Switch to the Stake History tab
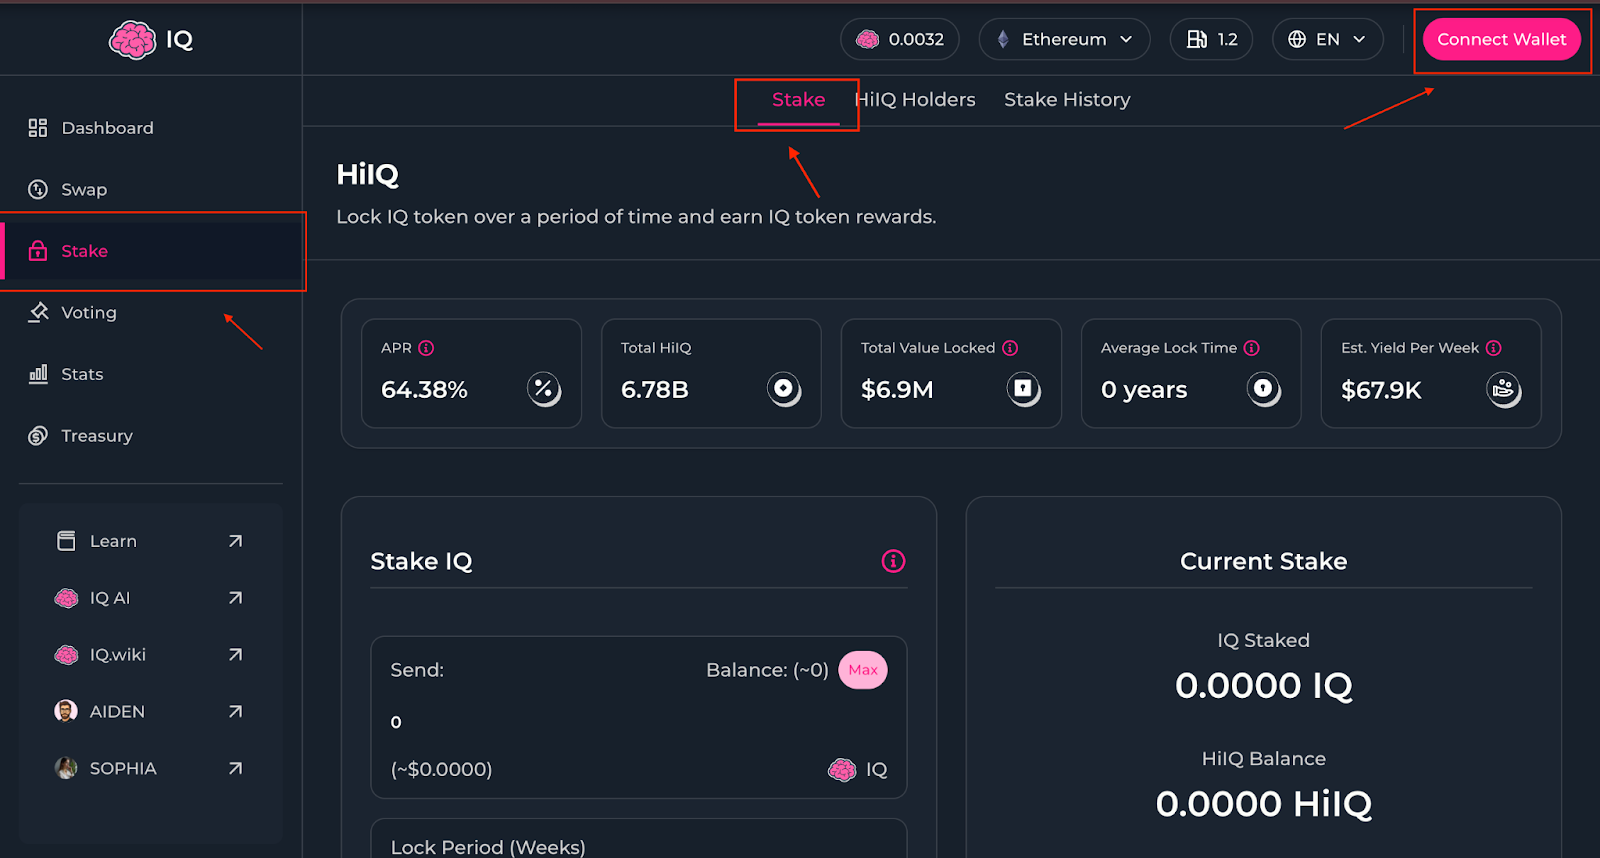The width and height of the screenshot is (1600, 858). coord(1067,100)
